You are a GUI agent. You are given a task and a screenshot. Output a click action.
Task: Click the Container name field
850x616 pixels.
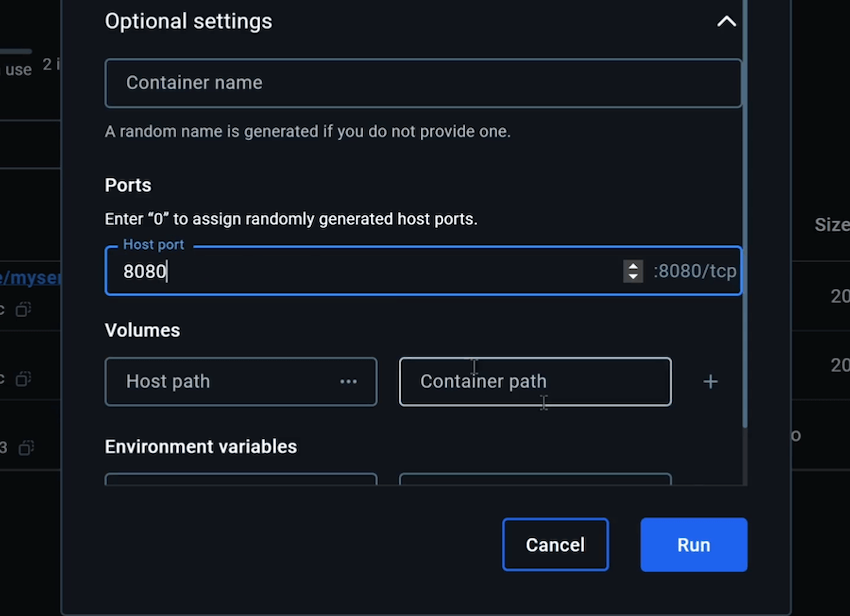423,83
